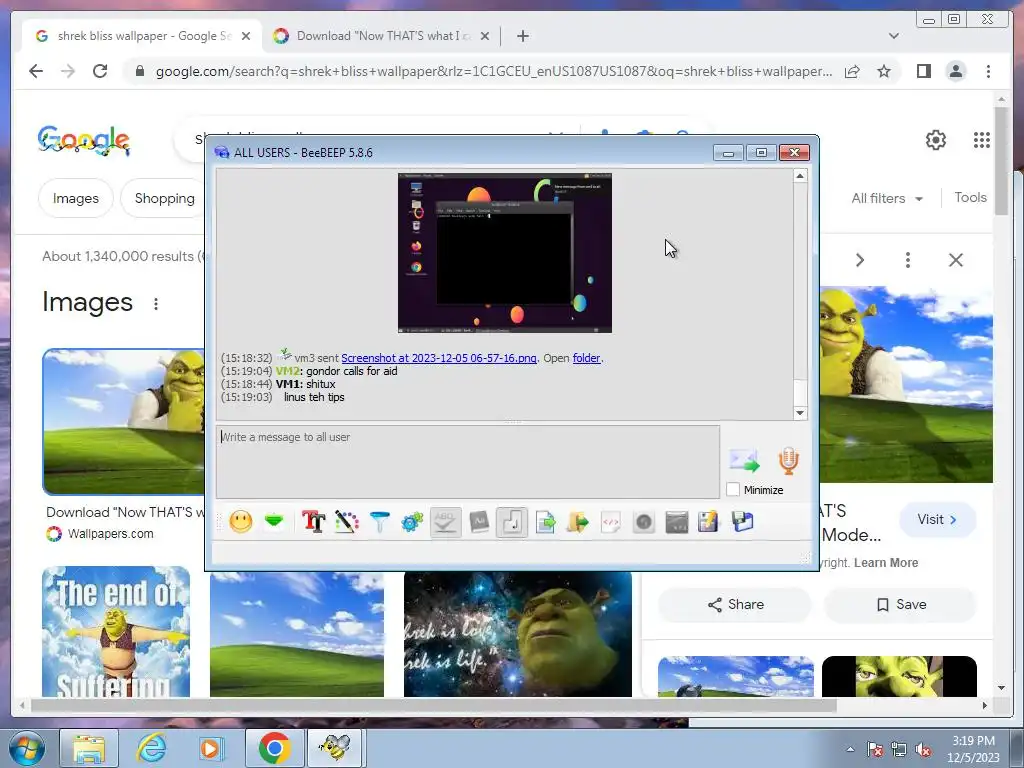Open Google quick settings gear
Viewport: 1024px width, 768px height.
click(x=936, y=140)
